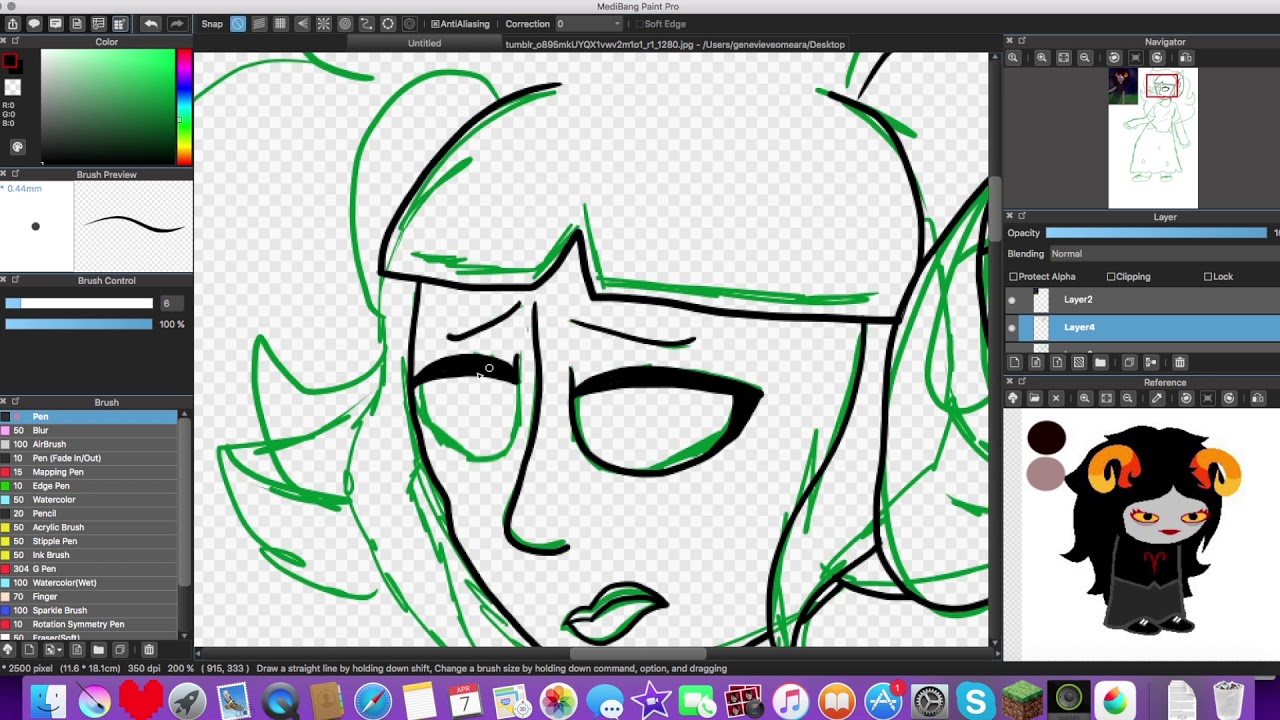
Task: Delete the selected layer with the trash icon
Action: coord(1179,362)
